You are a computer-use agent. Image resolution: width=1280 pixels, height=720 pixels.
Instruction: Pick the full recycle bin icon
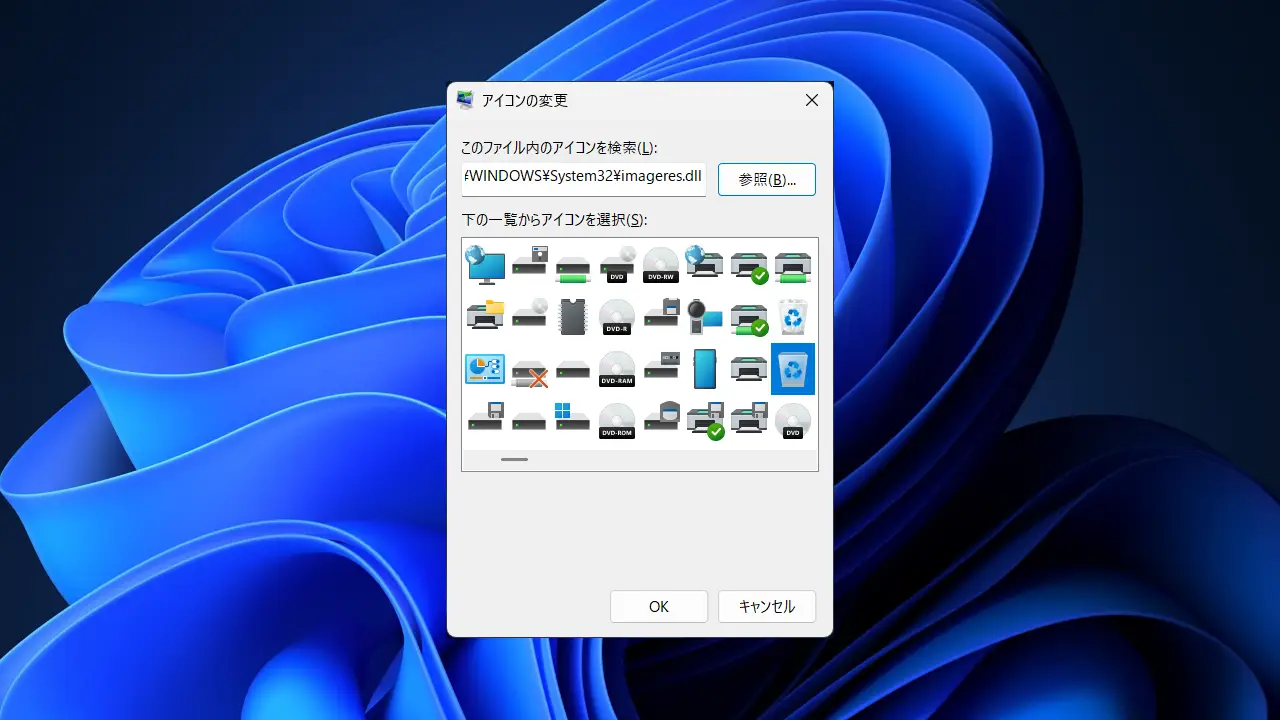click(793, 317)
